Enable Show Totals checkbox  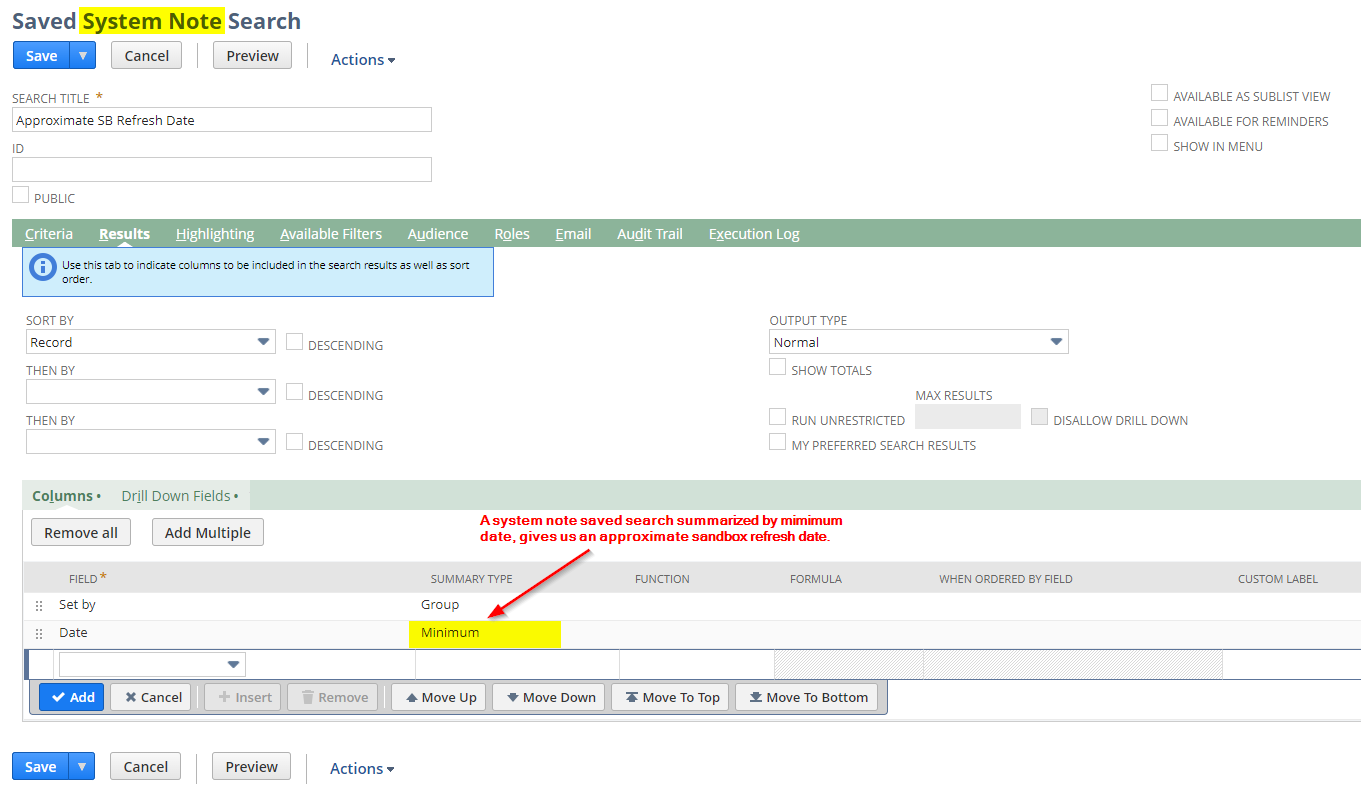pos(777,367)
